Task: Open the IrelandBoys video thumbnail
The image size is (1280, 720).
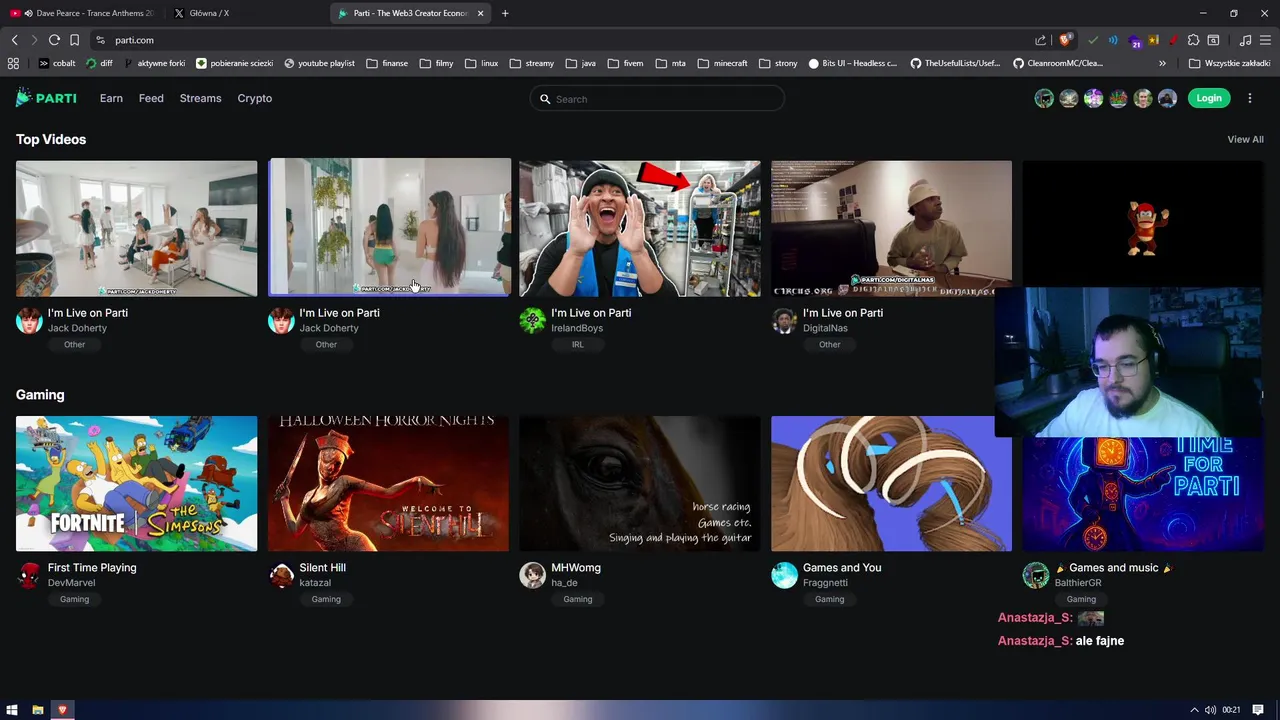Action: pos(640,229)
